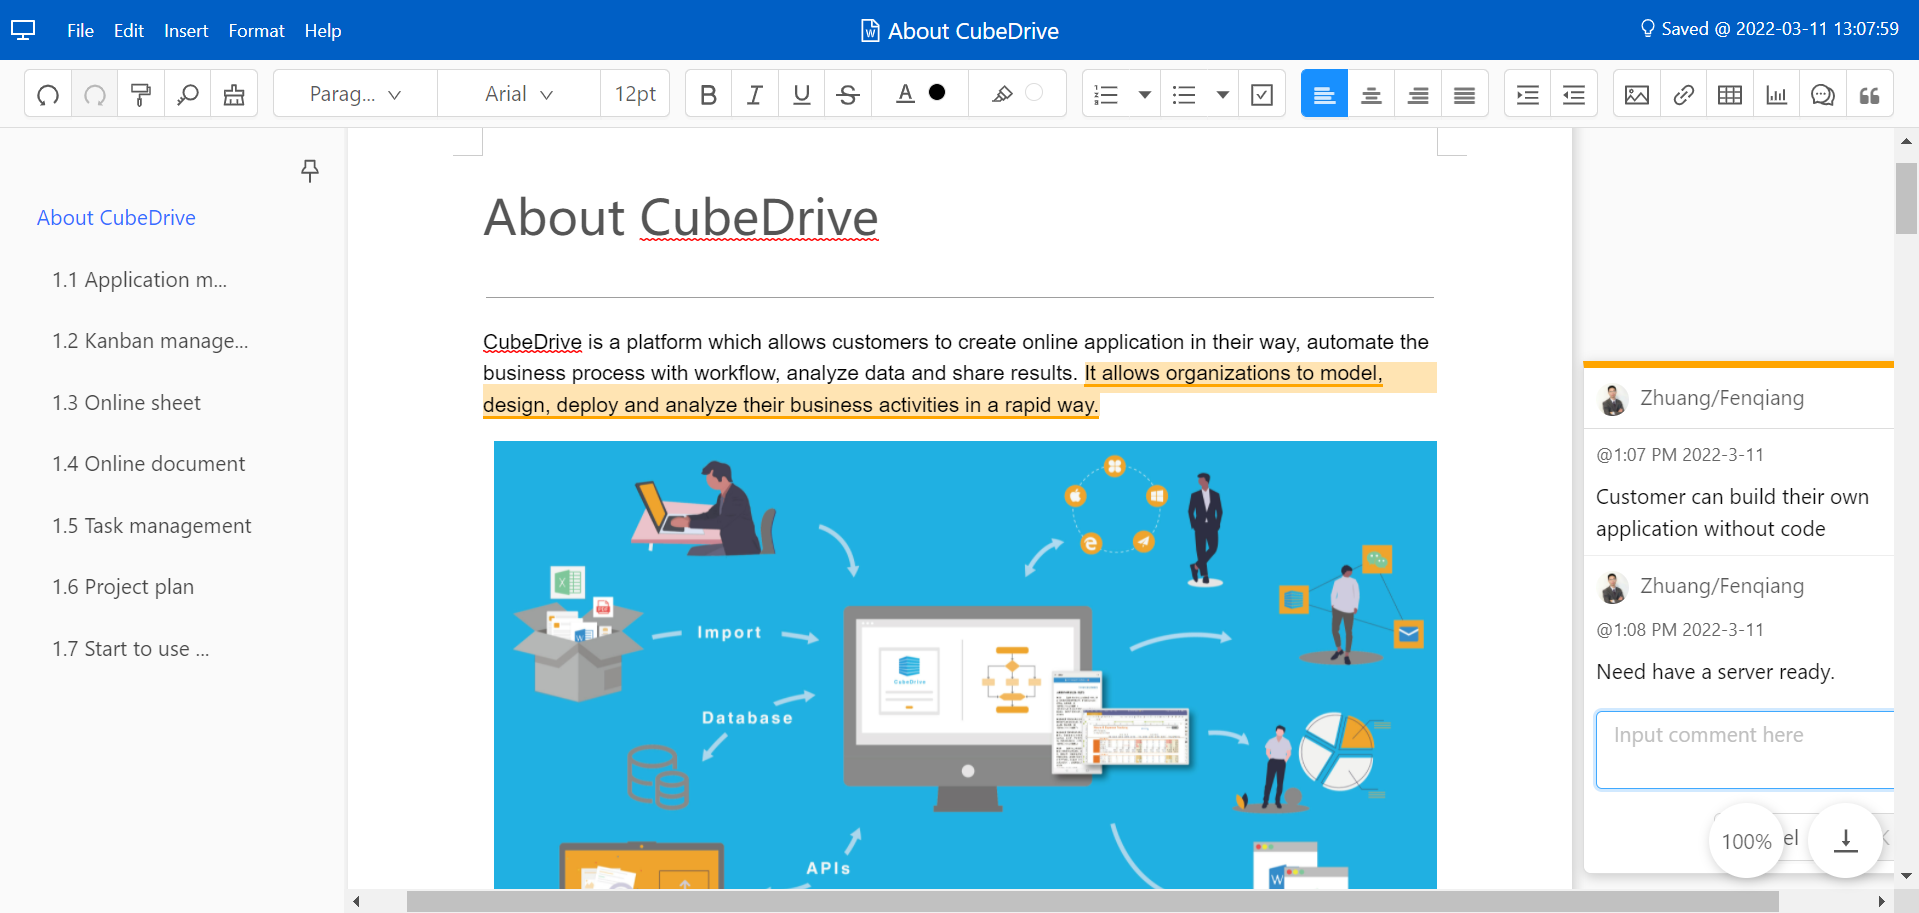Image resolution: width=1919 pixels, height=913 pixels.
Task: Open the Format menu
Action: click(257, 31)
